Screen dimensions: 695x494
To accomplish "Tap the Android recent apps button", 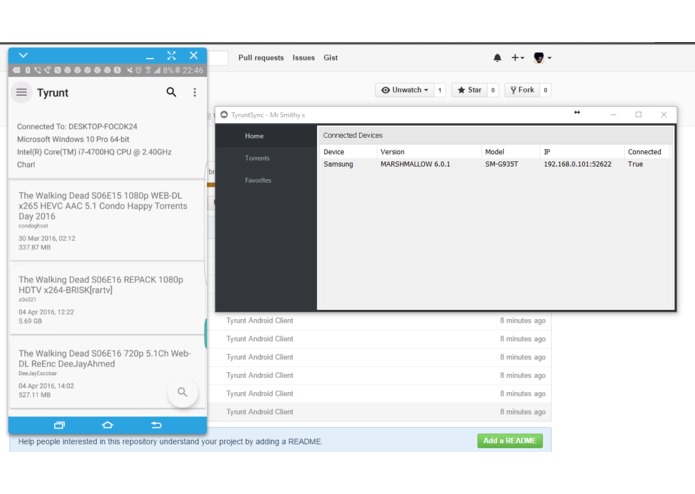I will [x=59, y=425].
